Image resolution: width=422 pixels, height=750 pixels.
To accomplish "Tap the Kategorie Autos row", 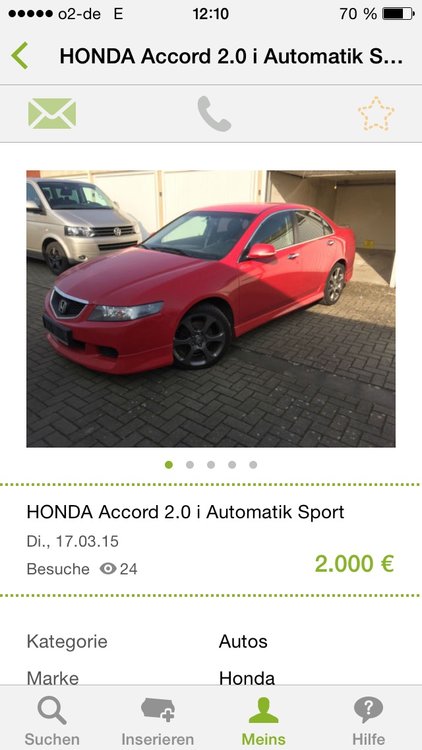I will [x=211, y=641].
